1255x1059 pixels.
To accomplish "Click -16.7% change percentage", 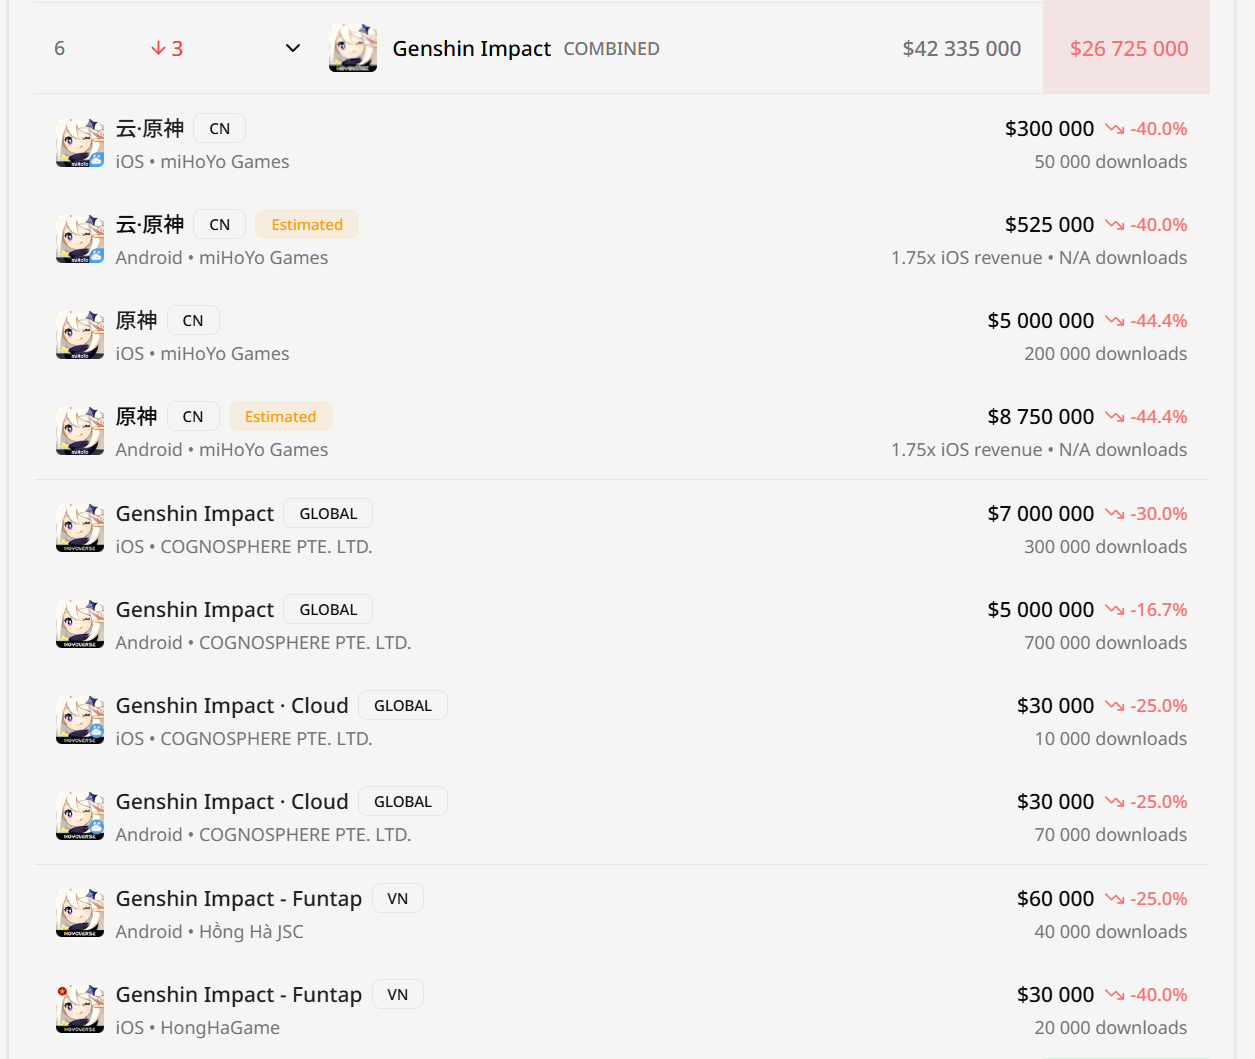I will [x=1159, y=609].
